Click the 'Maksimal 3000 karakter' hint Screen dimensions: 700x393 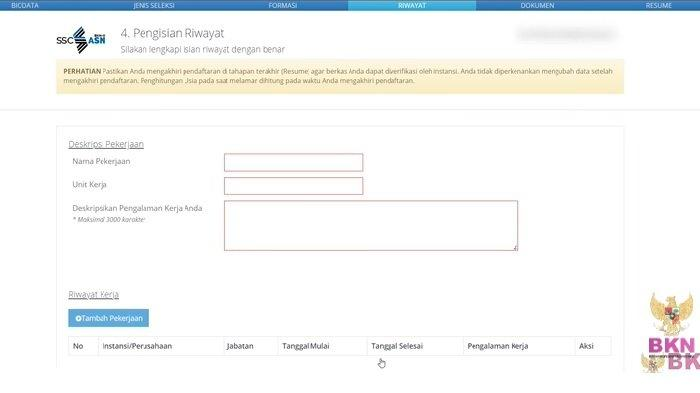(x=108, y=220)
